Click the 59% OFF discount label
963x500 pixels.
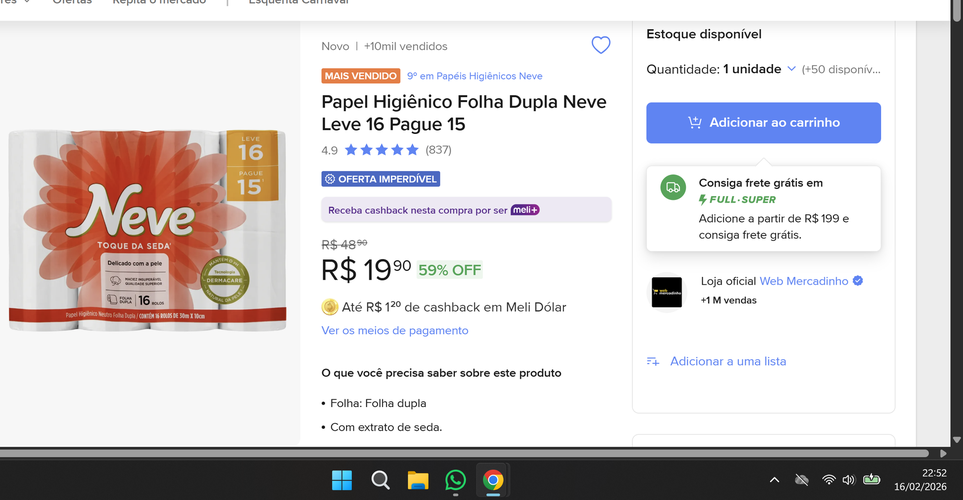[x=450, y=270]
